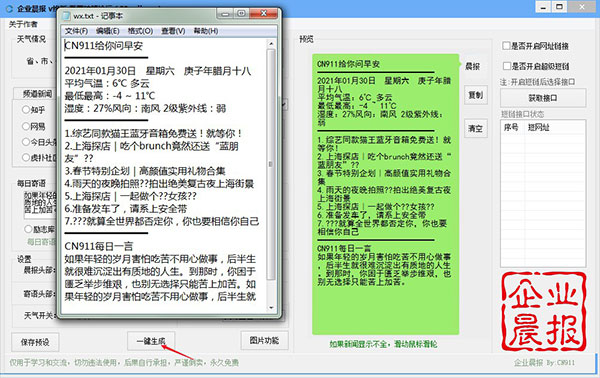
Task: Select the 虎扑社区 radio button
Action: point(26,157)
